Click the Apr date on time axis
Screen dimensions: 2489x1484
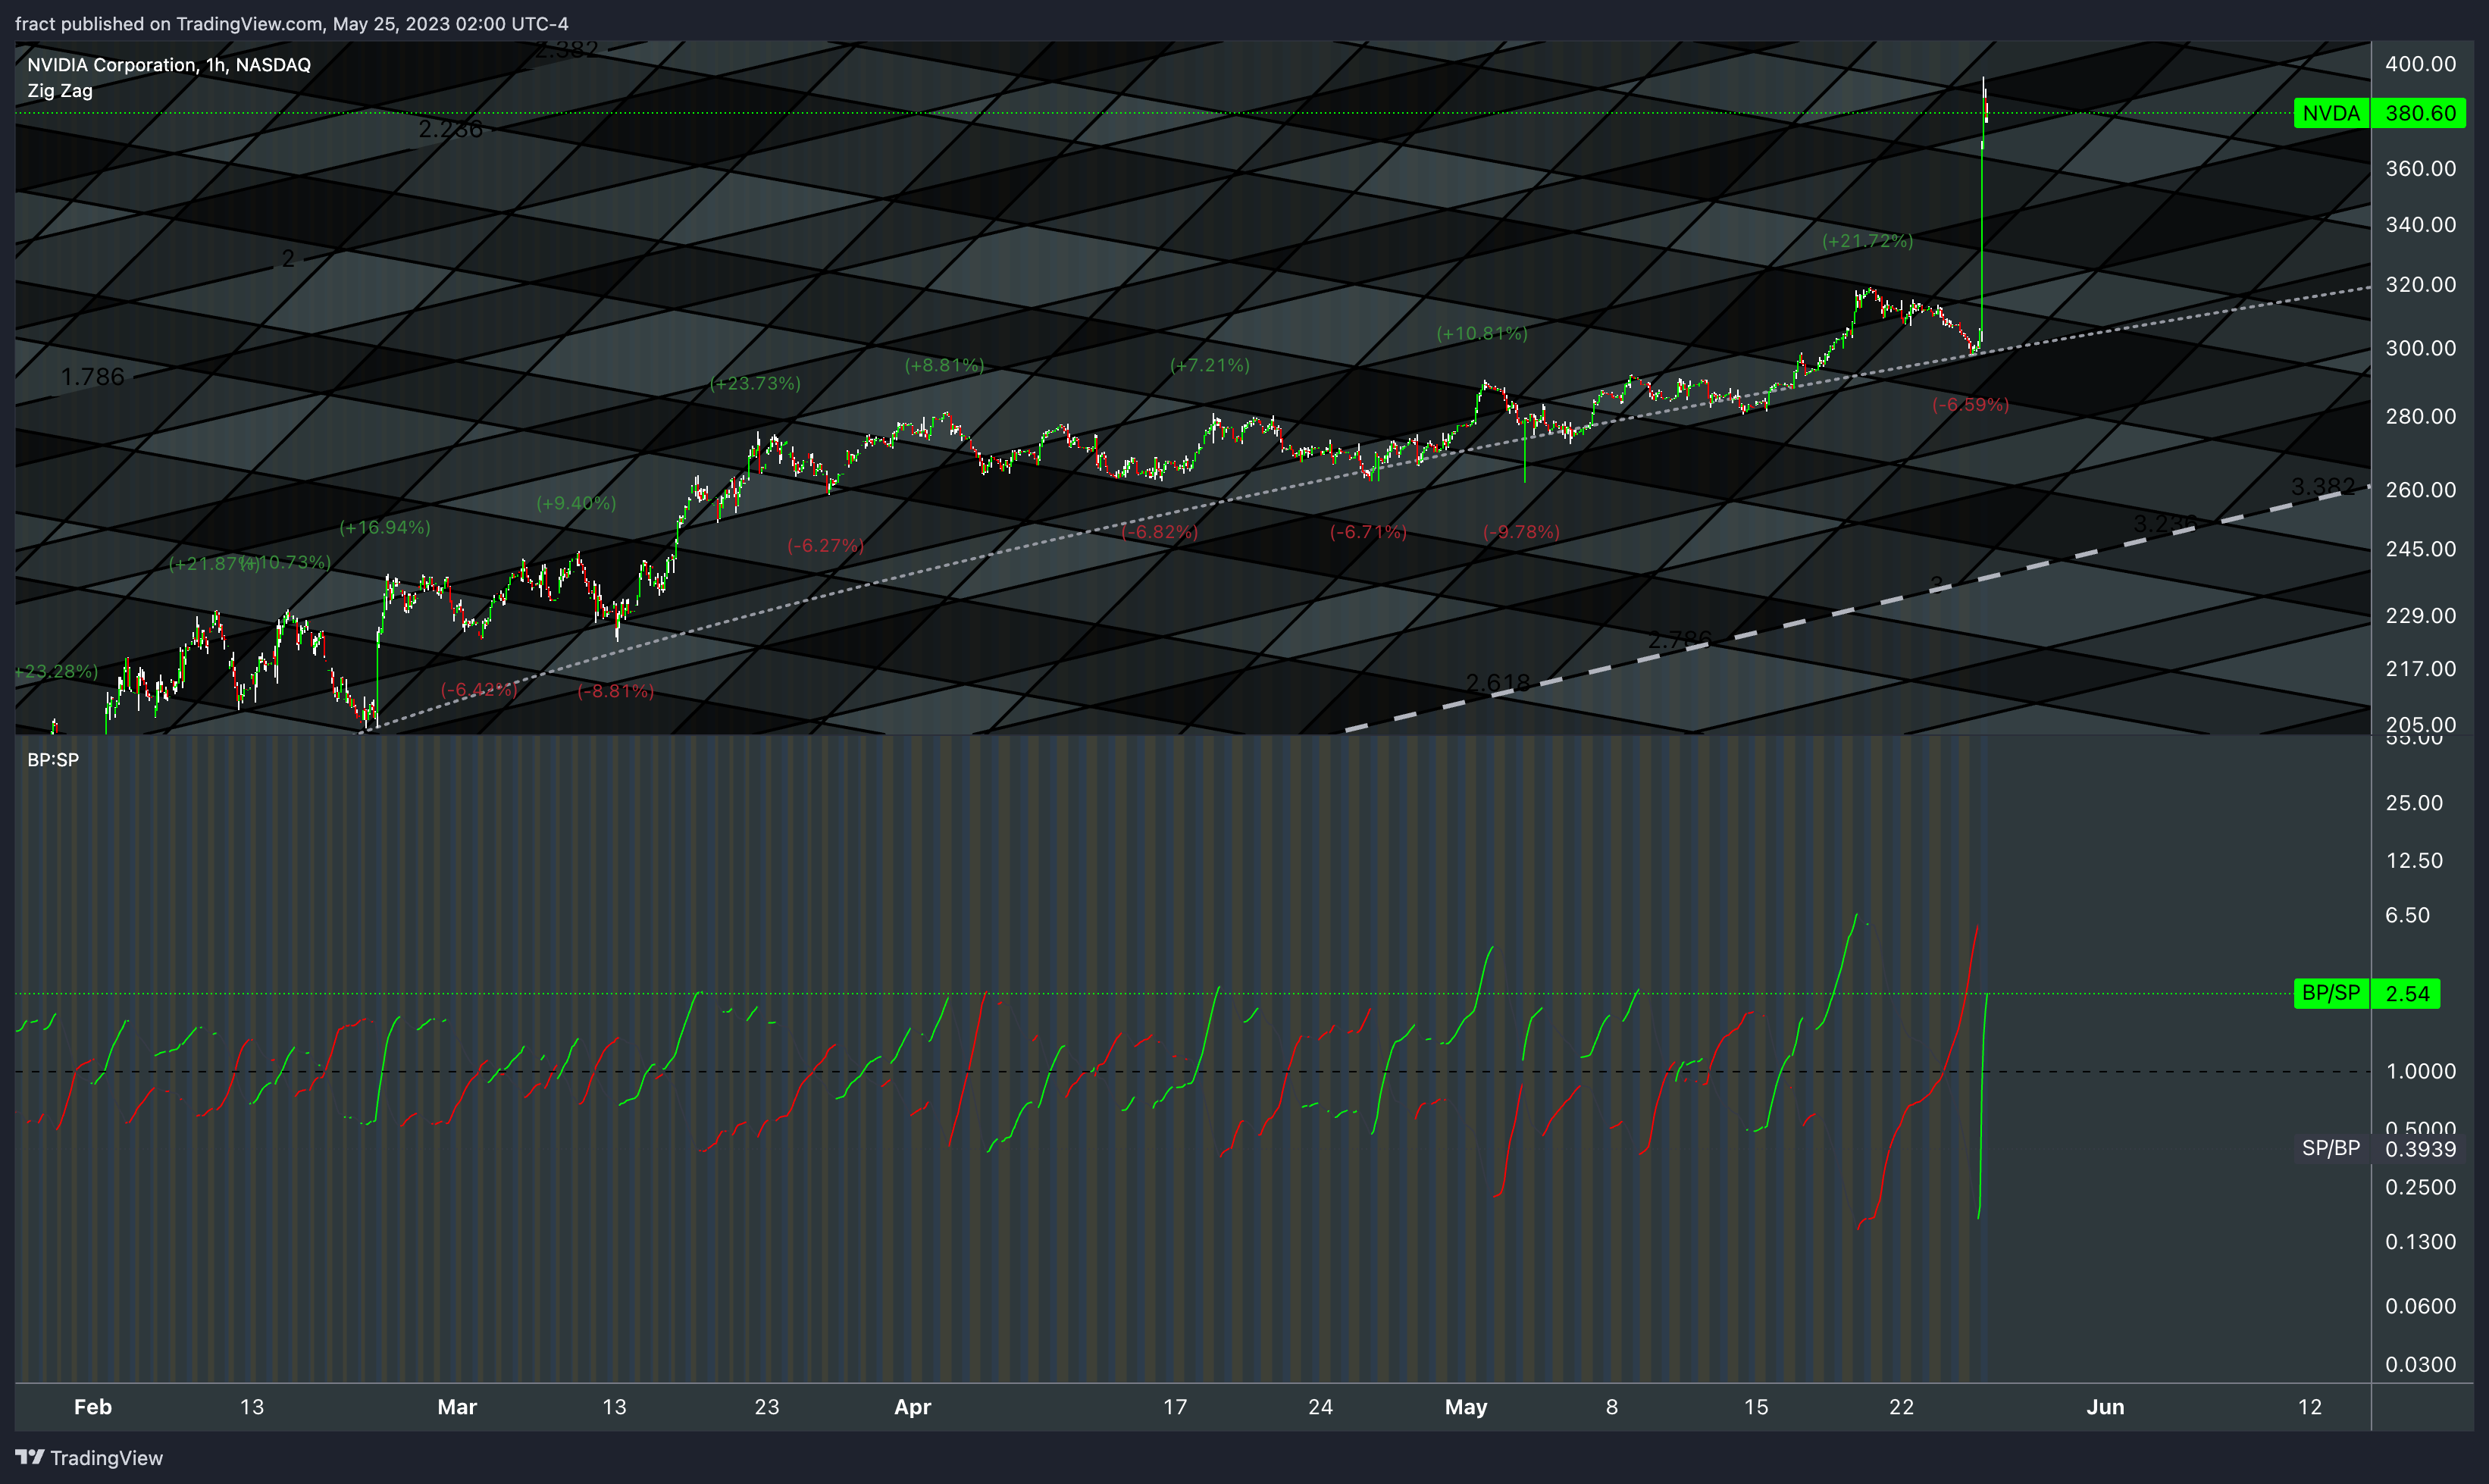point(912,1407)
